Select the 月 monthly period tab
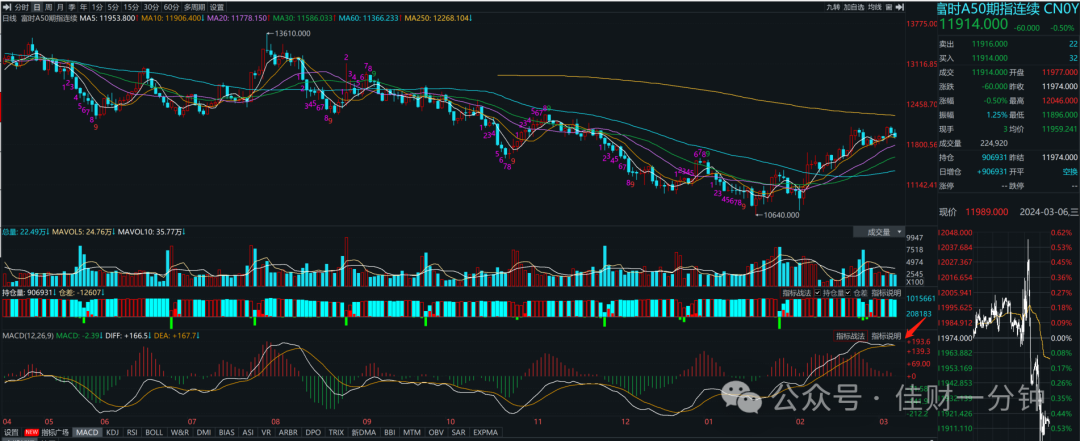Screen dimensions: 1080x441 [x=60, y=7]
